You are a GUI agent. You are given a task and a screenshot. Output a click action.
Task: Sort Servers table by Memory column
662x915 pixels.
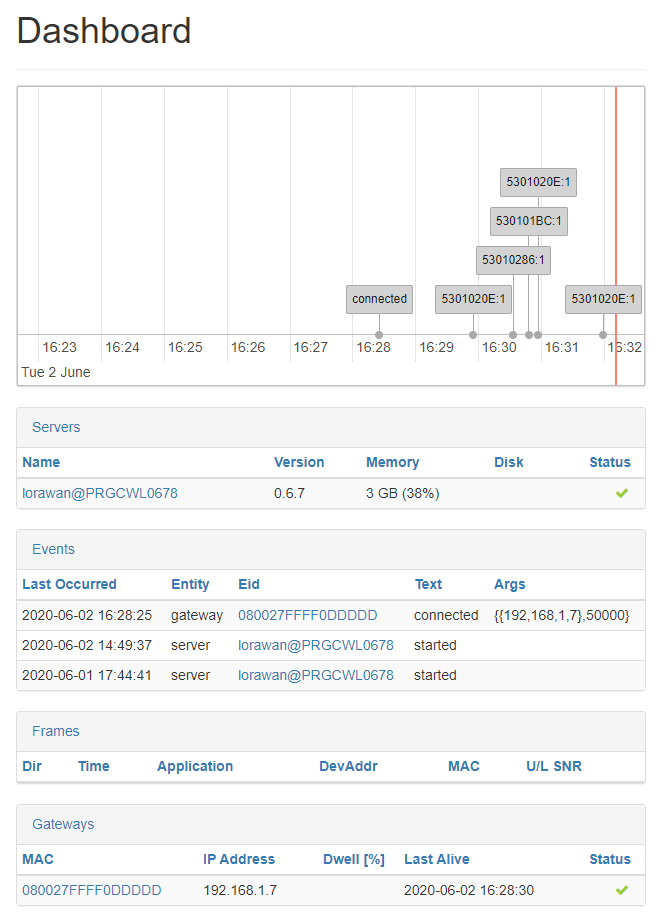[392, 463]
